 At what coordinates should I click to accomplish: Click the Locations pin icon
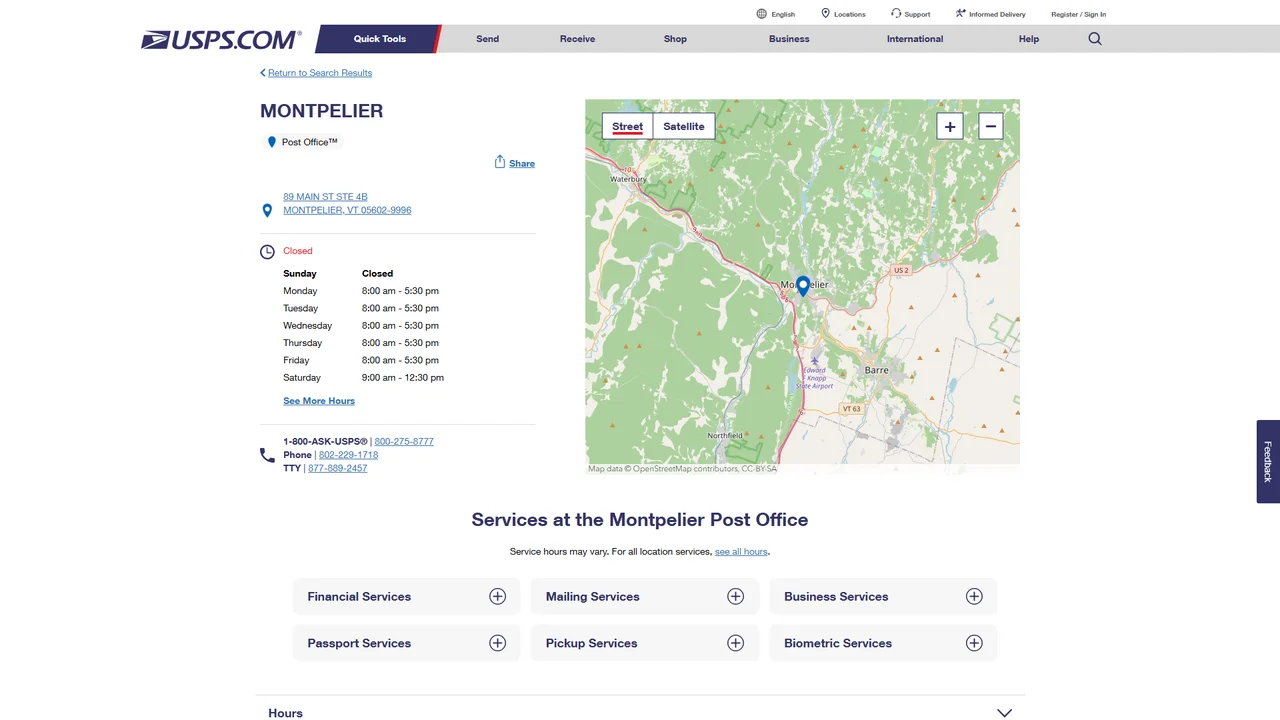click(x=826, y=14)
